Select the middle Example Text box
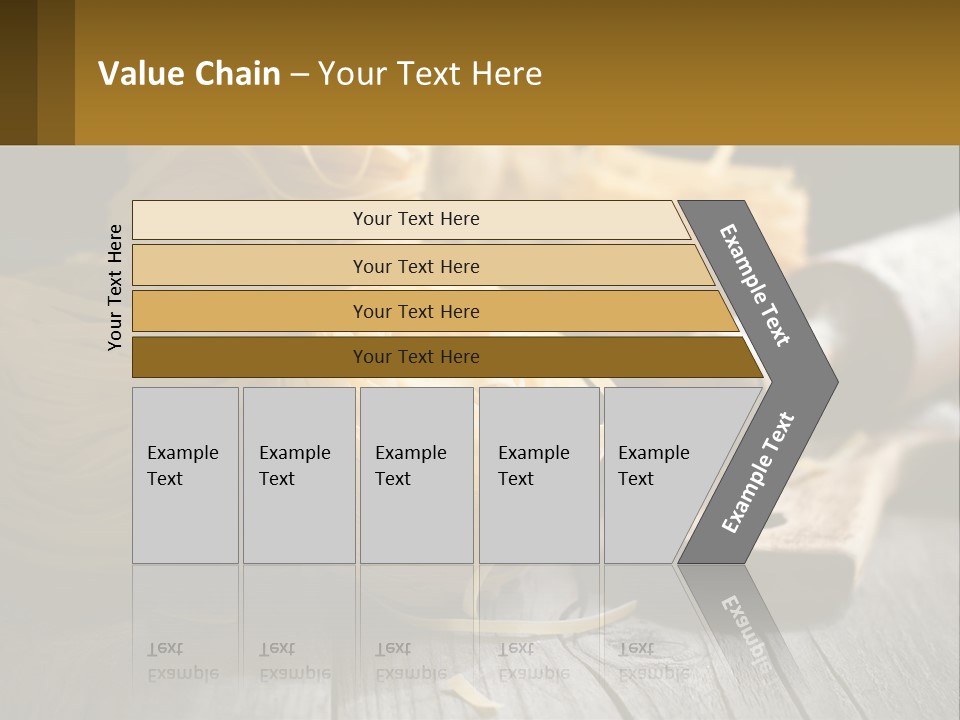Image resolution: width=960 pixels, height=720 pixels. (x=416, y=475)
